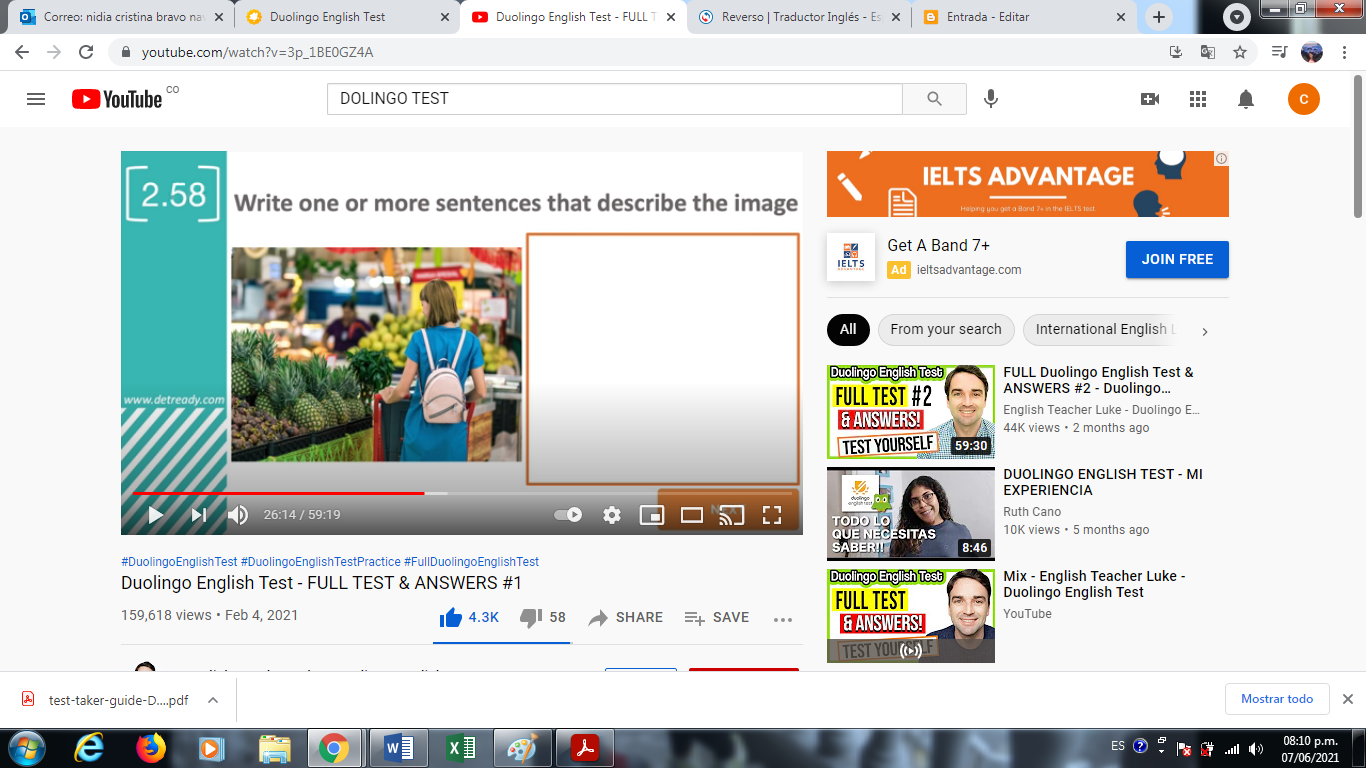The width and height of the screenshot is (1366, 768).
Task: Open account avatar menu
Action: point(1304,99)
